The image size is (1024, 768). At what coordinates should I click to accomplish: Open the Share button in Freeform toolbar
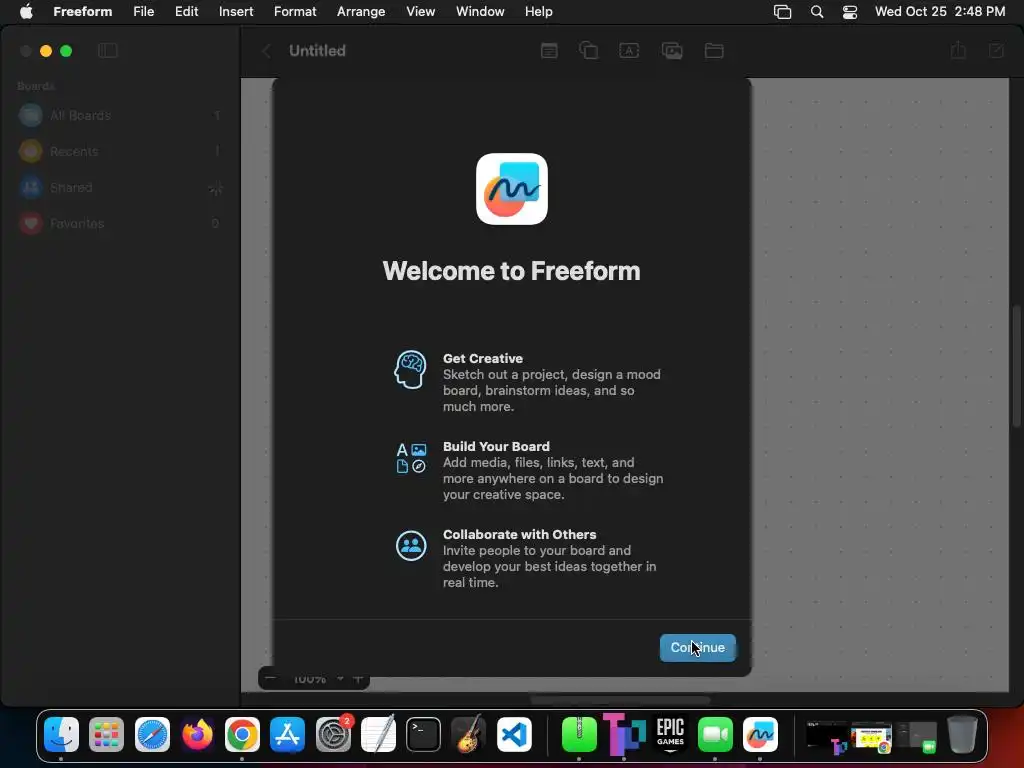pyautogui.click(x=958, y=50)
